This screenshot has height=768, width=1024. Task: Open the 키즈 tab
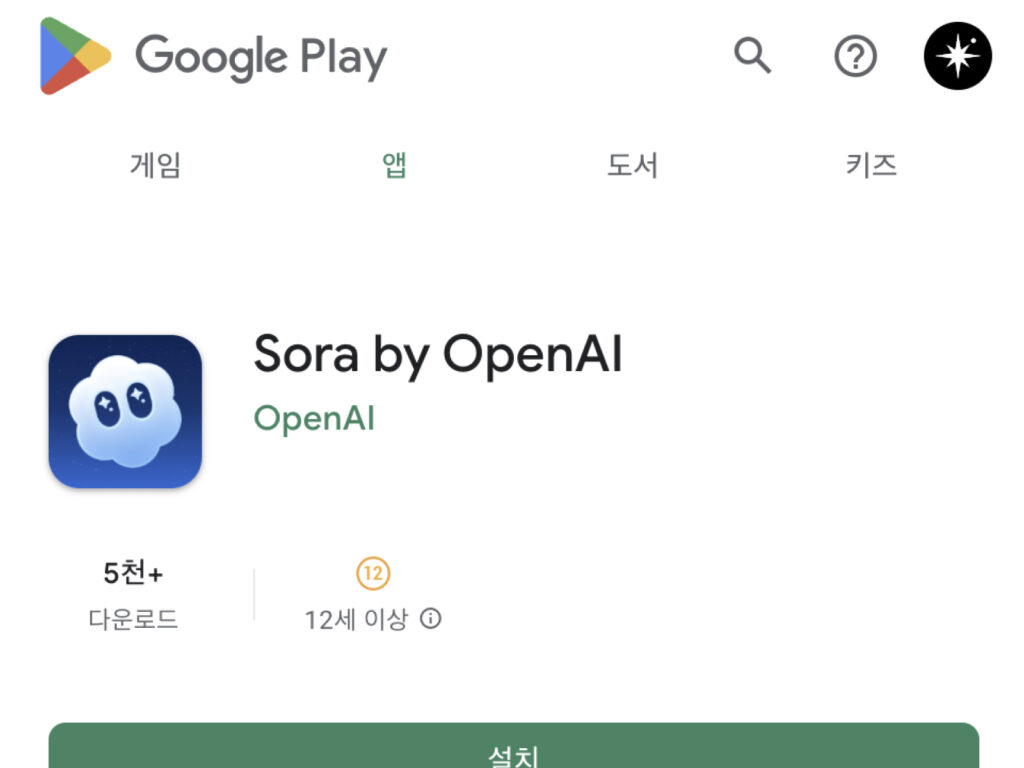871,165
